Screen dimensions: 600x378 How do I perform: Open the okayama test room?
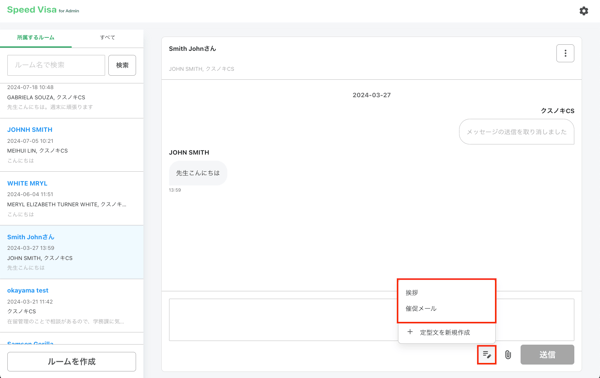[x=72, y=306]
